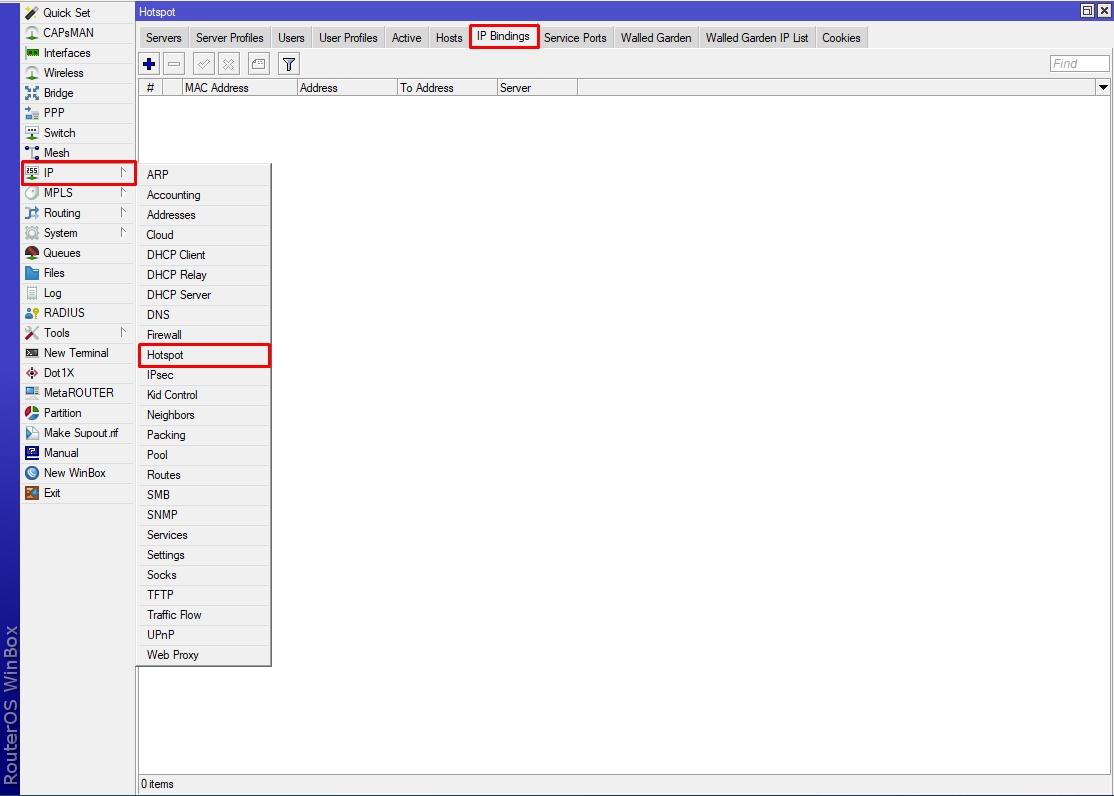Sort by the Server column header
The width and height of the screenshot is (1114, 796).
click(537, 87)
